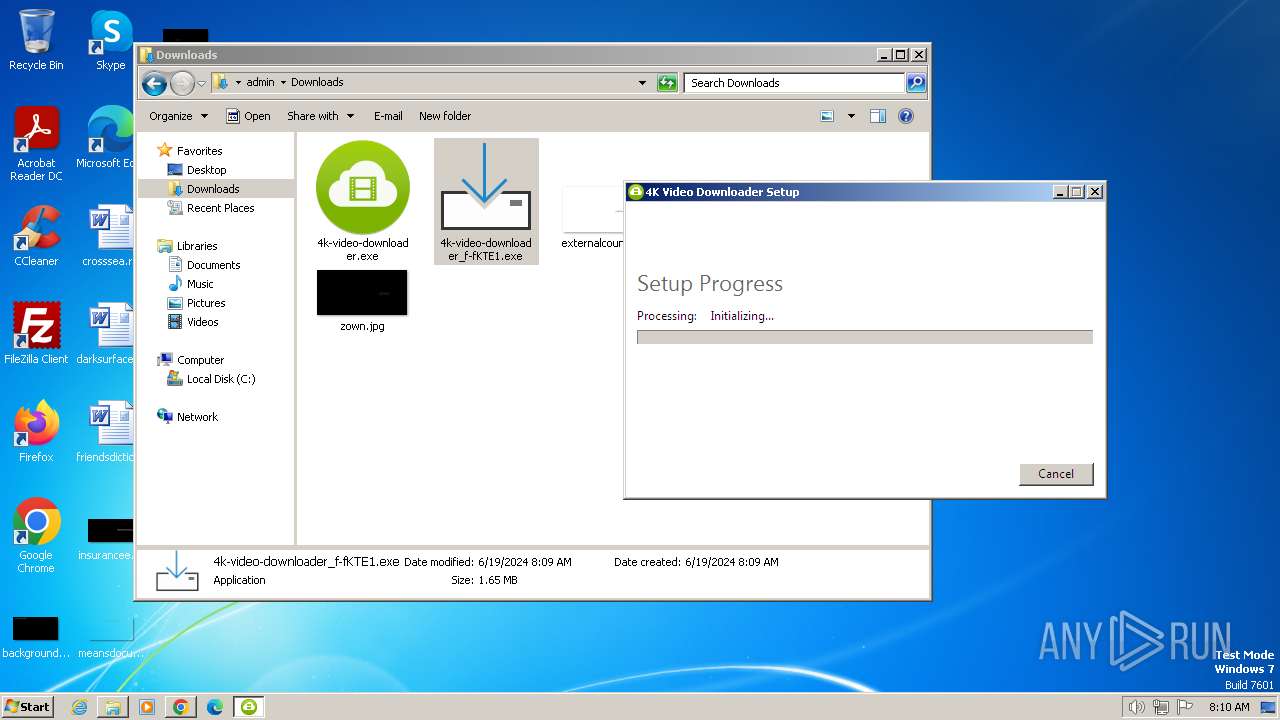Image resolution: width=1280 pixels, height=720 pixels.
Task: Expand the admin breadcrumb arrow
Action: tap(283, 83)
